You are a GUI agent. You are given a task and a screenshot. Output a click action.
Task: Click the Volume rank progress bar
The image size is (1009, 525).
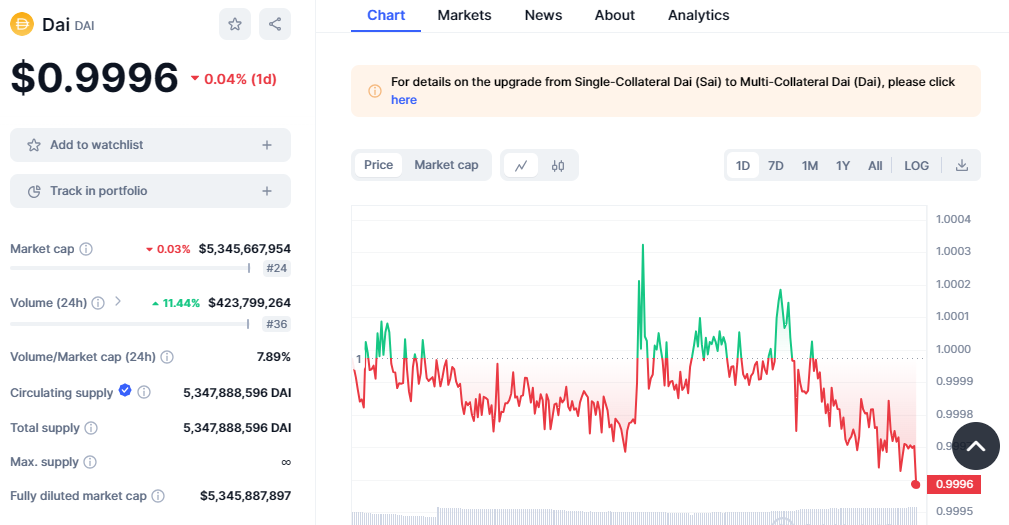click(x=130, y=324)
